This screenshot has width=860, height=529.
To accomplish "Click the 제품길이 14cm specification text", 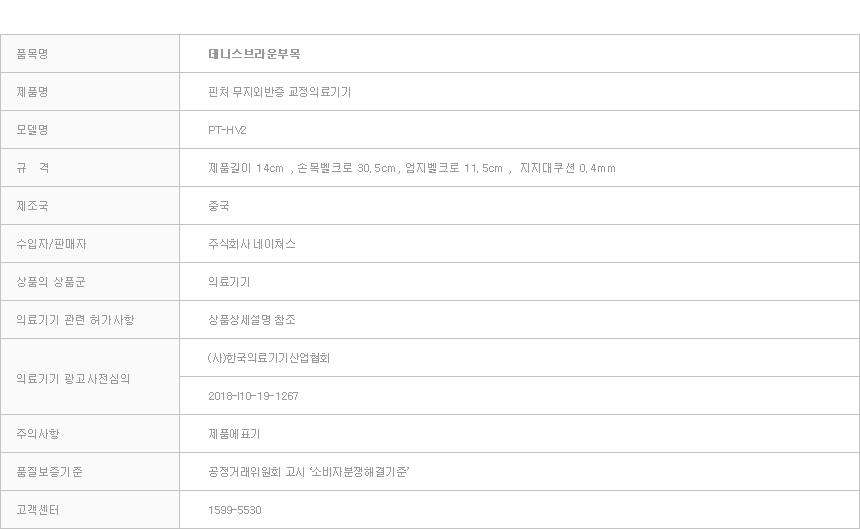I will (246, 168).
